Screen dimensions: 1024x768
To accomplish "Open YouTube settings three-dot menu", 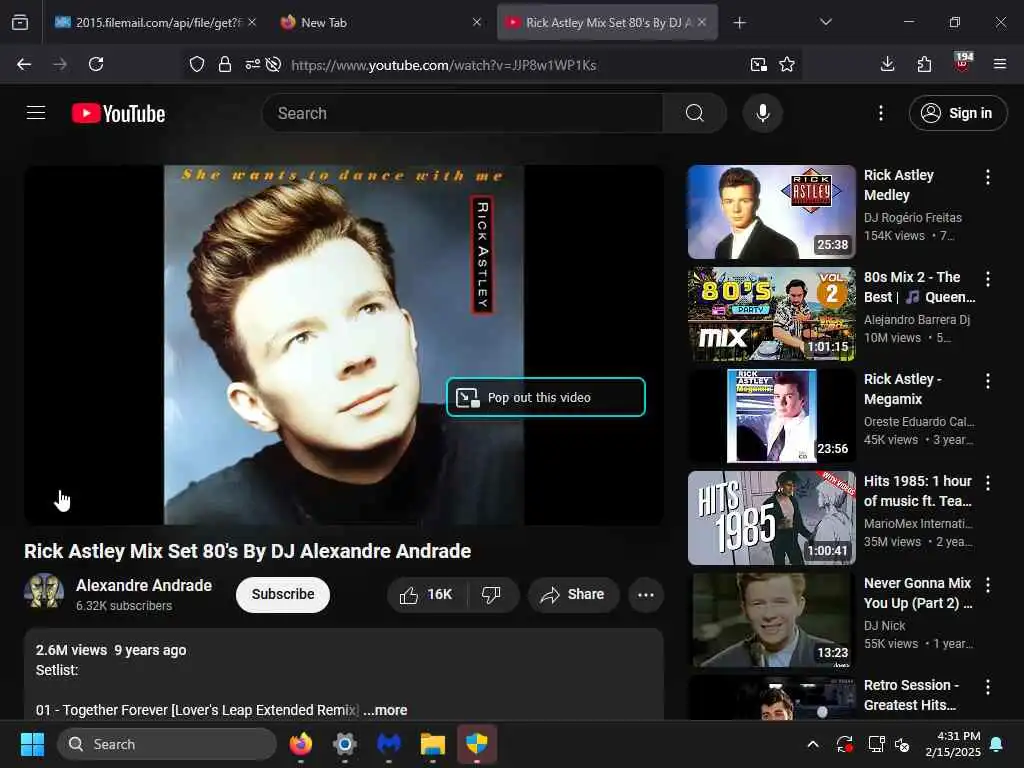I will [880, 113].
